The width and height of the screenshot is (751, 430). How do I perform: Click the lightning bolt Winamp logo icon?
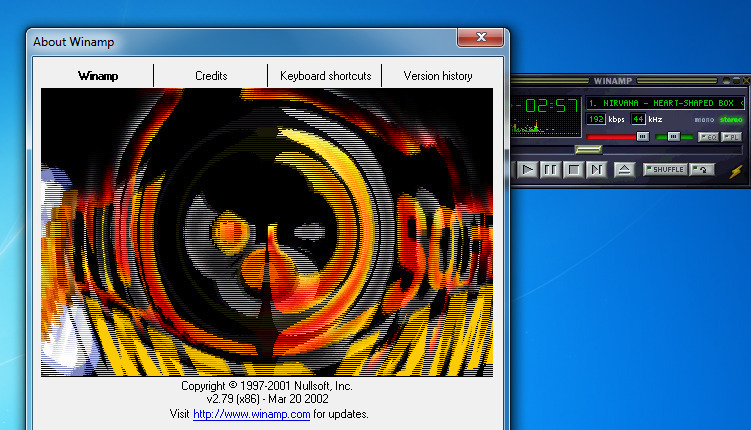click(x=736, y=171)
